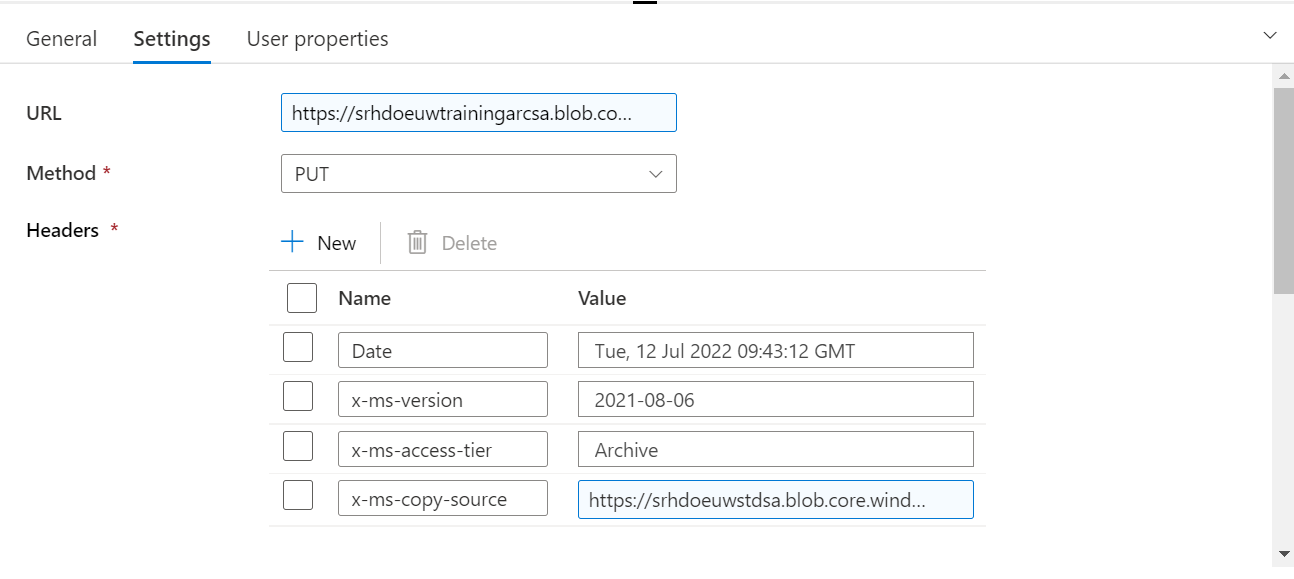The width and height of the screenshot is (1294, 579).
Task: Click the New button to add header
Action: (320, 241)
